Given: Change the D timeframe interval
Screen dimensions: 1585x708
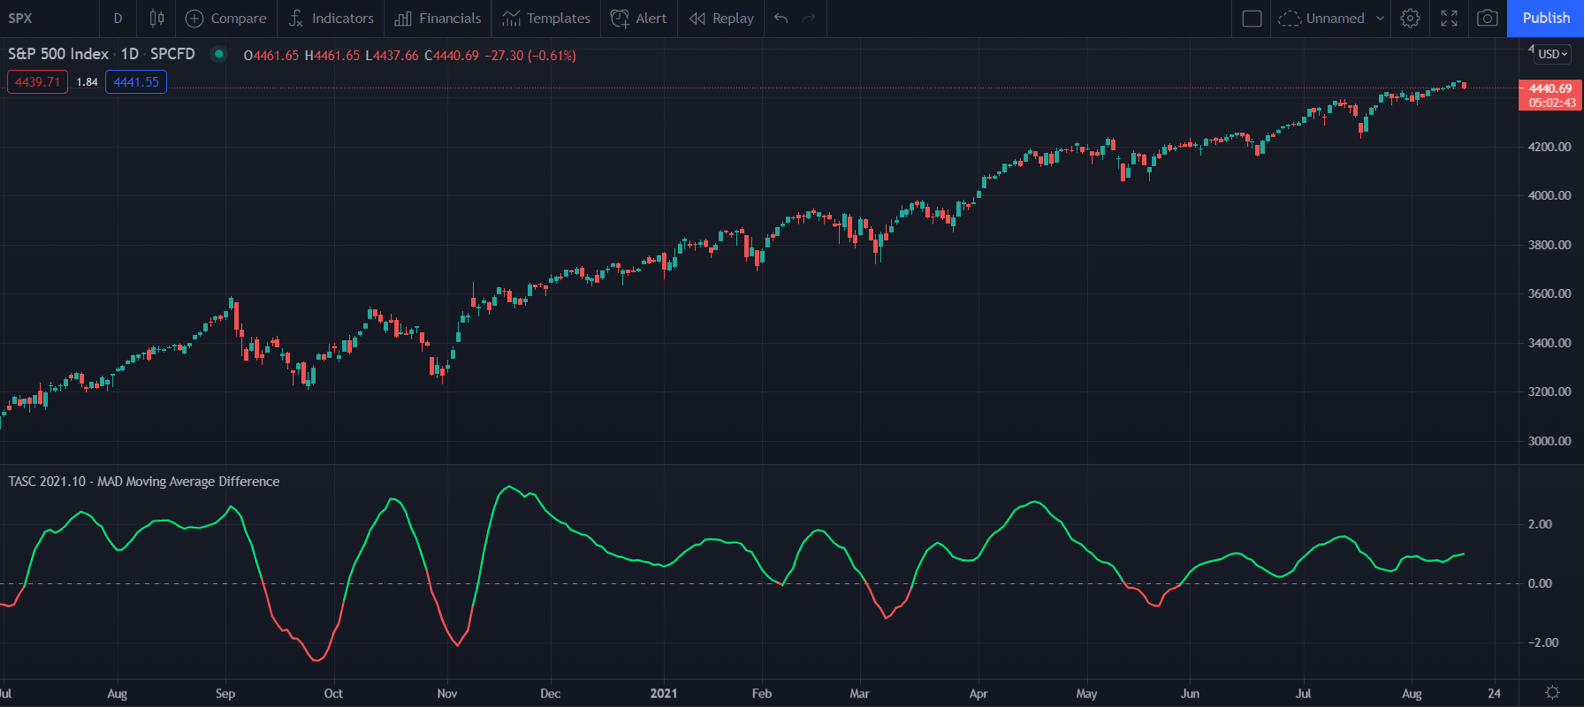Looking at the screenshot, I should click(x=118, y=18).
